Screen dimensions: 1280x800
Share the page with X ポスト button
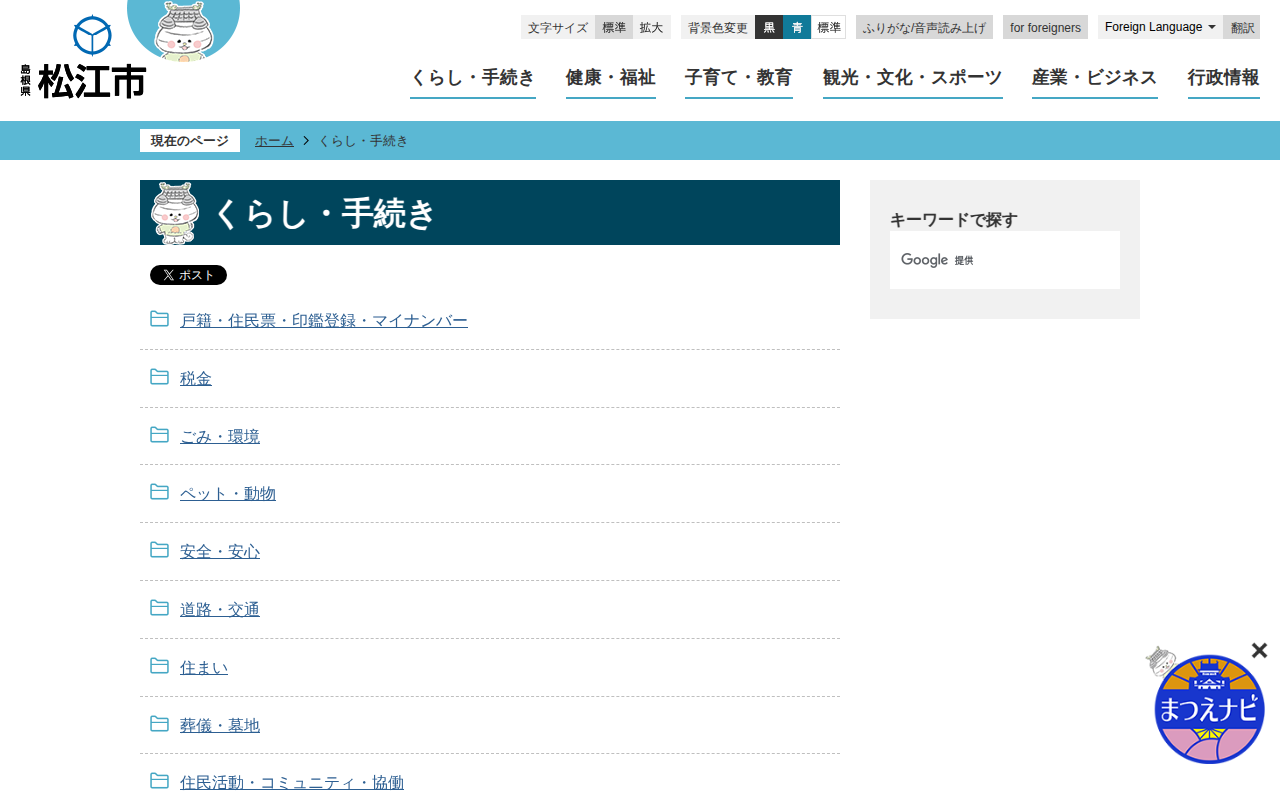(188, 275)
